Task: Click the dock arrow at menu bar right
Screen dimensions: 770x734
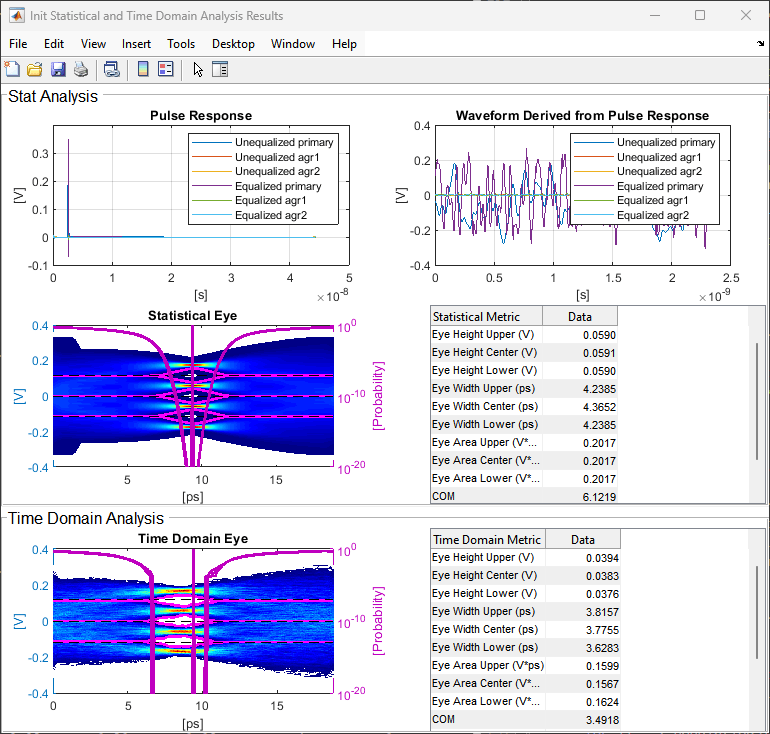Action: (x=760, y=44)
